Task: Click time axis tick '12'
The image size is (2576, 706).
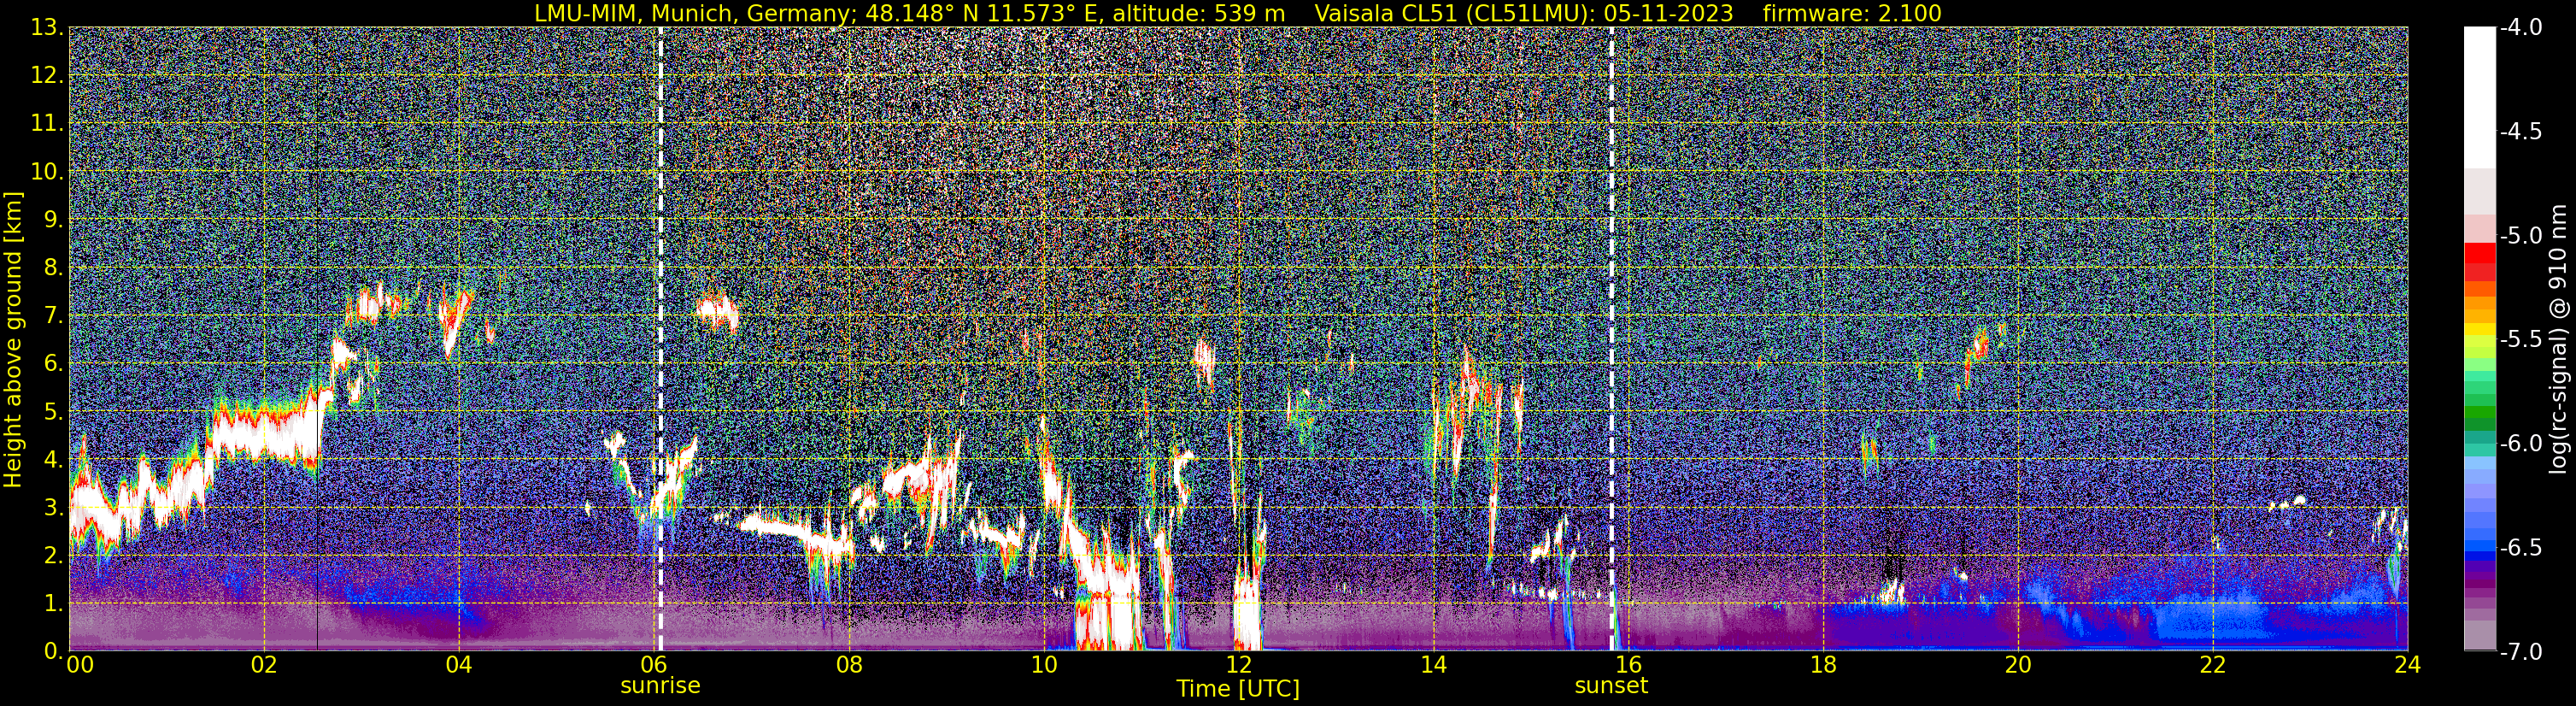Action: click(1238, 666)
